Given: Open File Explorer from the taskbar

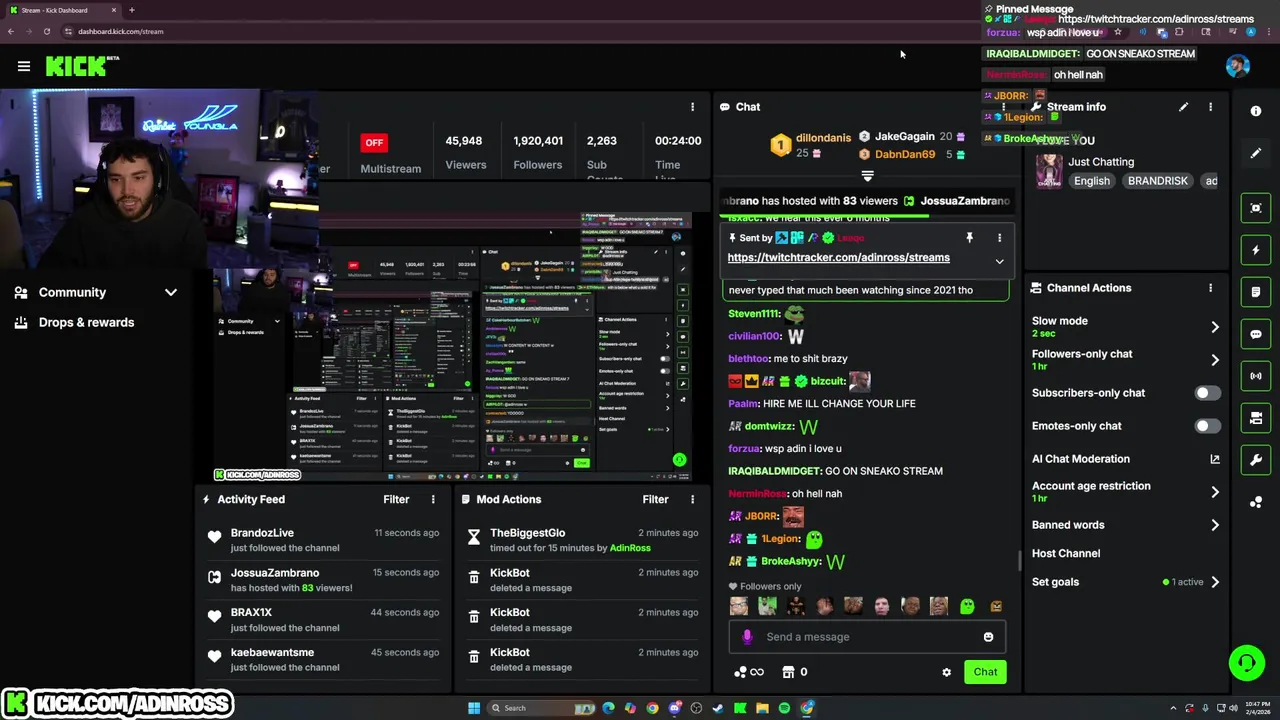Looking at the screenshot, I should click(762, 708).
